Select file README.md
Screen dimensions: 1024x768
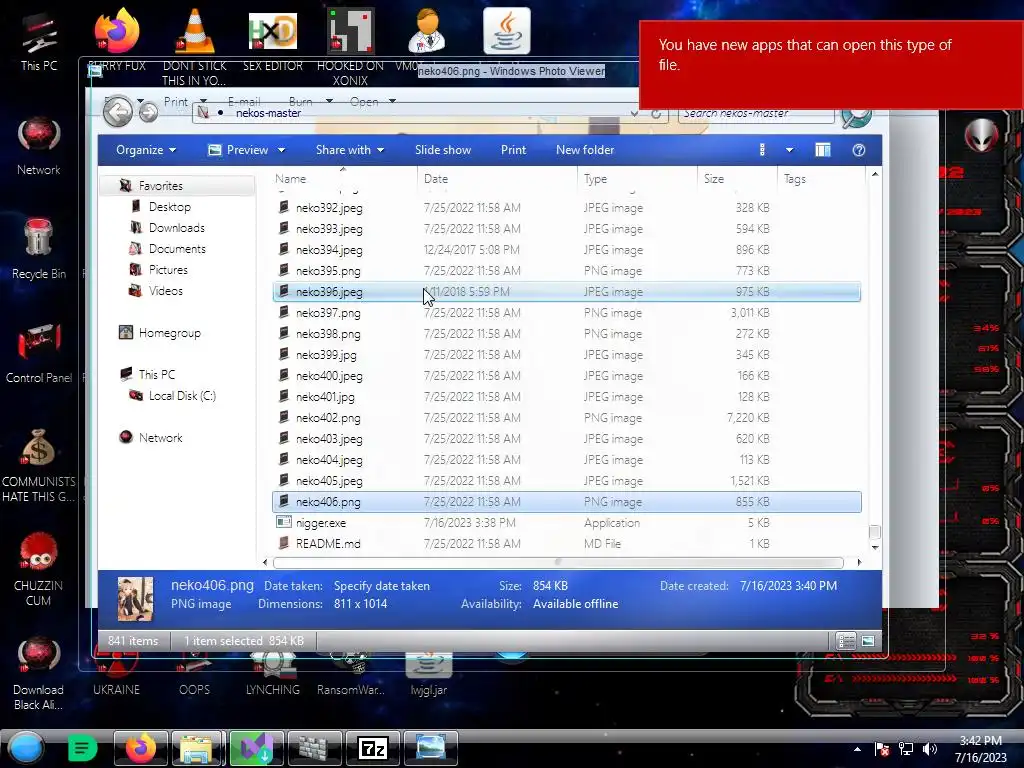[567, 543]
